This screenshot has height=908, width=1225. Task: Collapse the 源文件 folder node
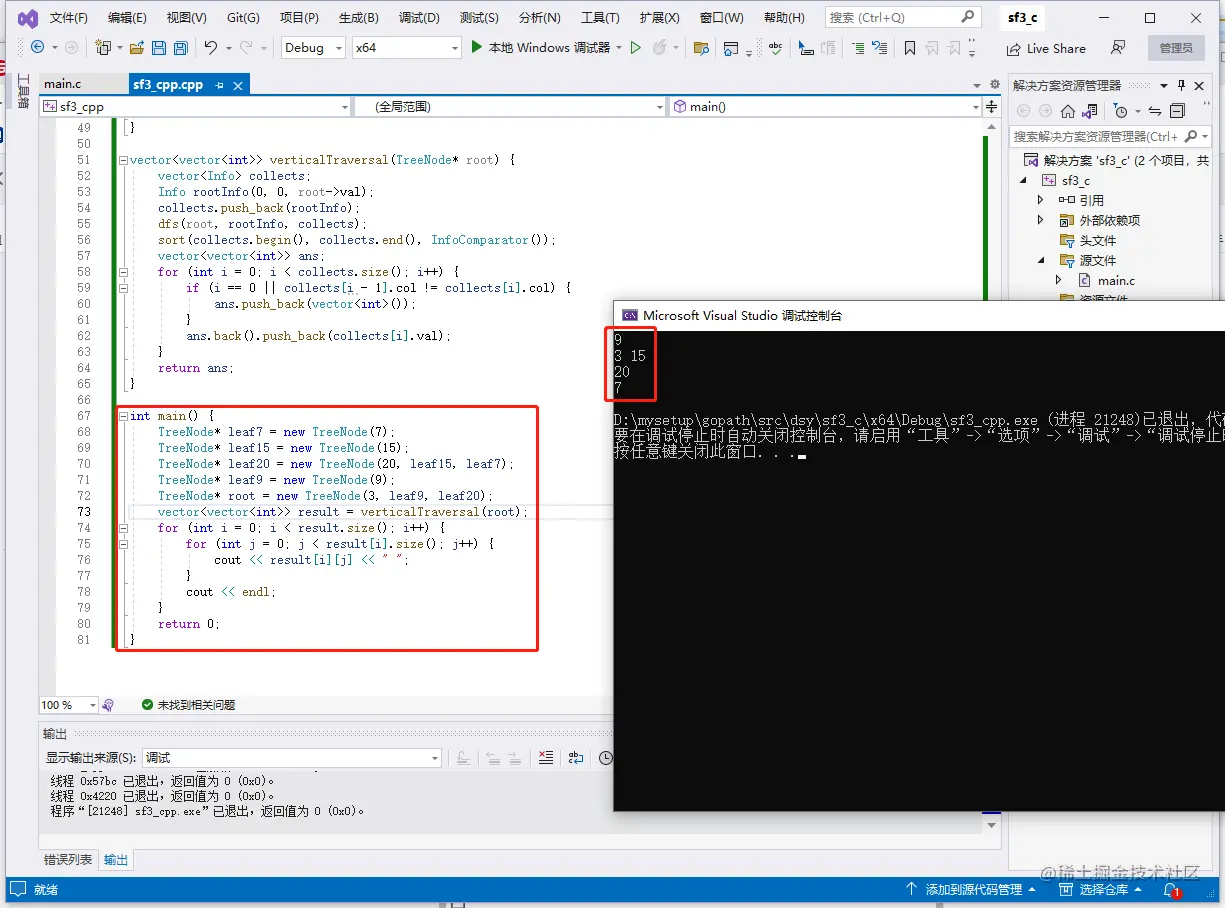[1041, 261]
